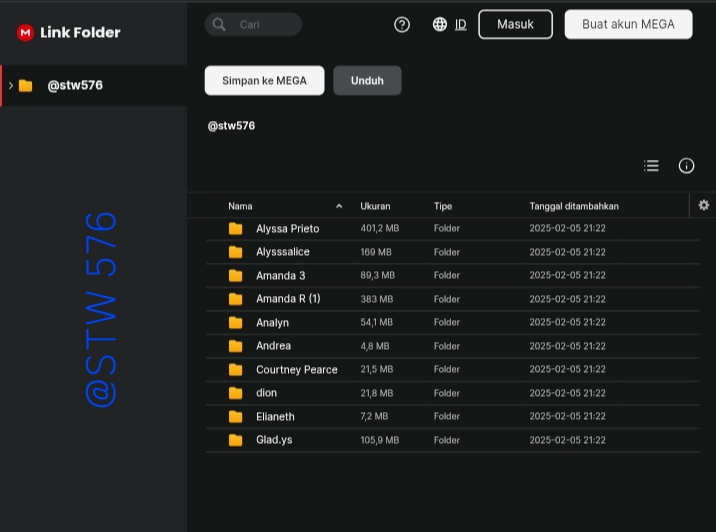
Task: Open the help question mark icon
Action: 402,24
